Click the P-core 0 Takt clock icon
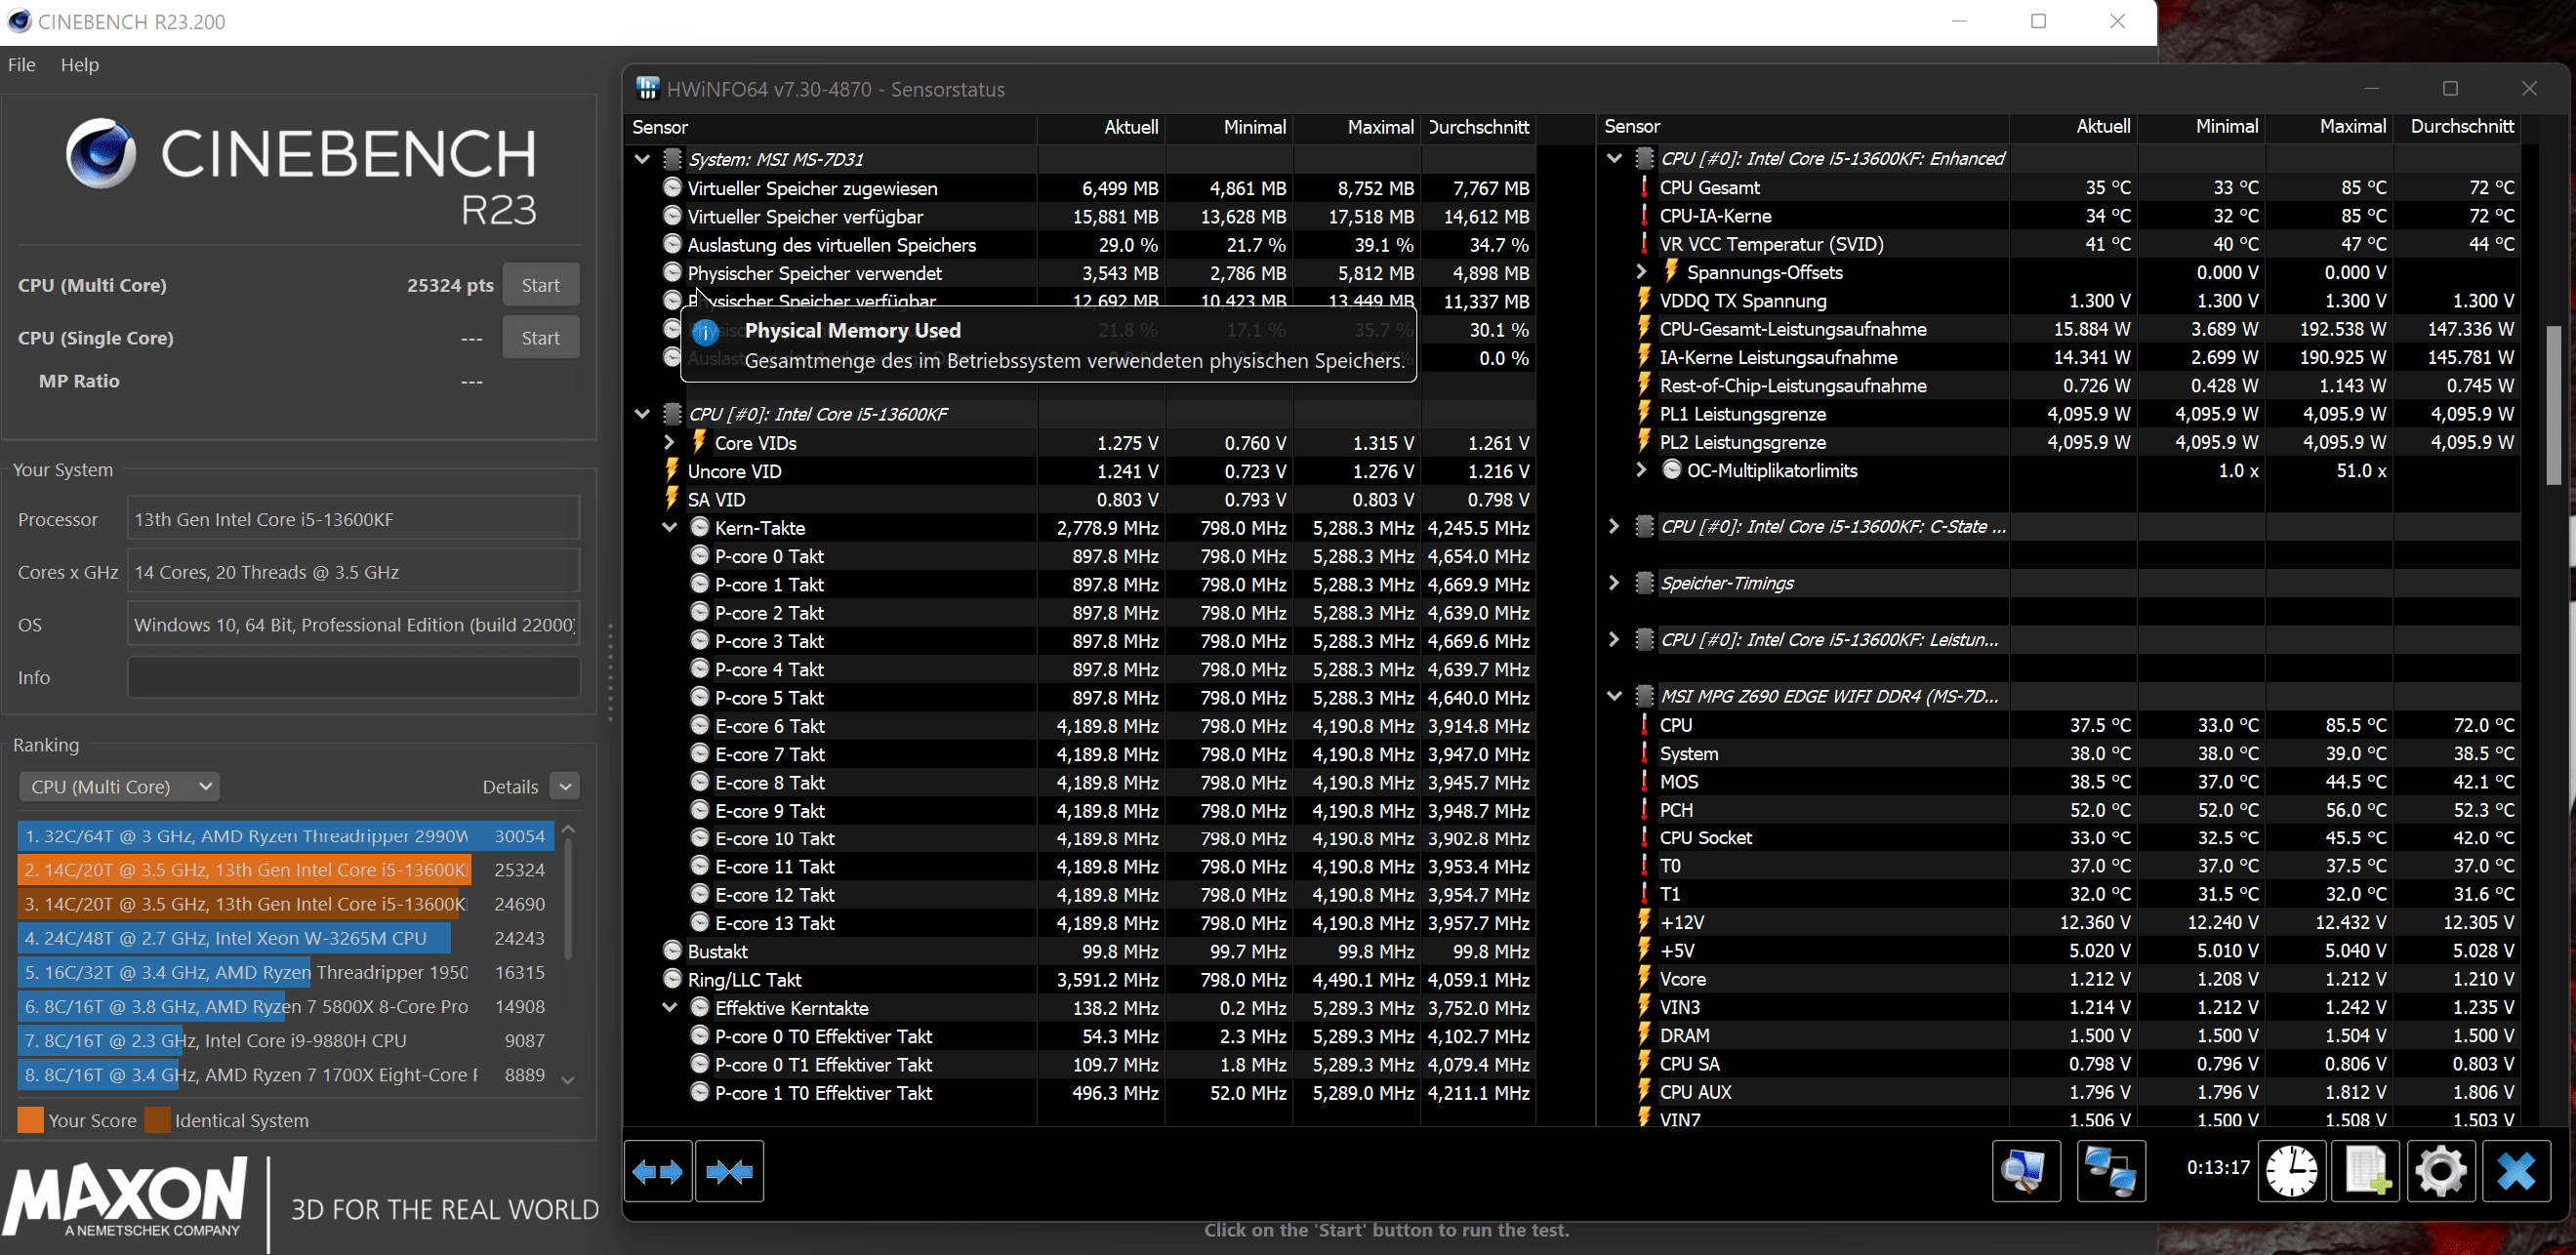 pos(700,555)
